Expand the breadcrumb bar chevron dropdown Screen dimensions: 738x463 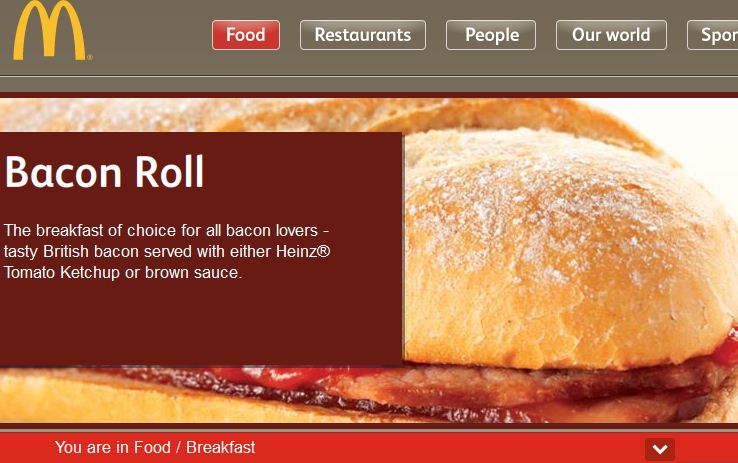tap(660, 449)
